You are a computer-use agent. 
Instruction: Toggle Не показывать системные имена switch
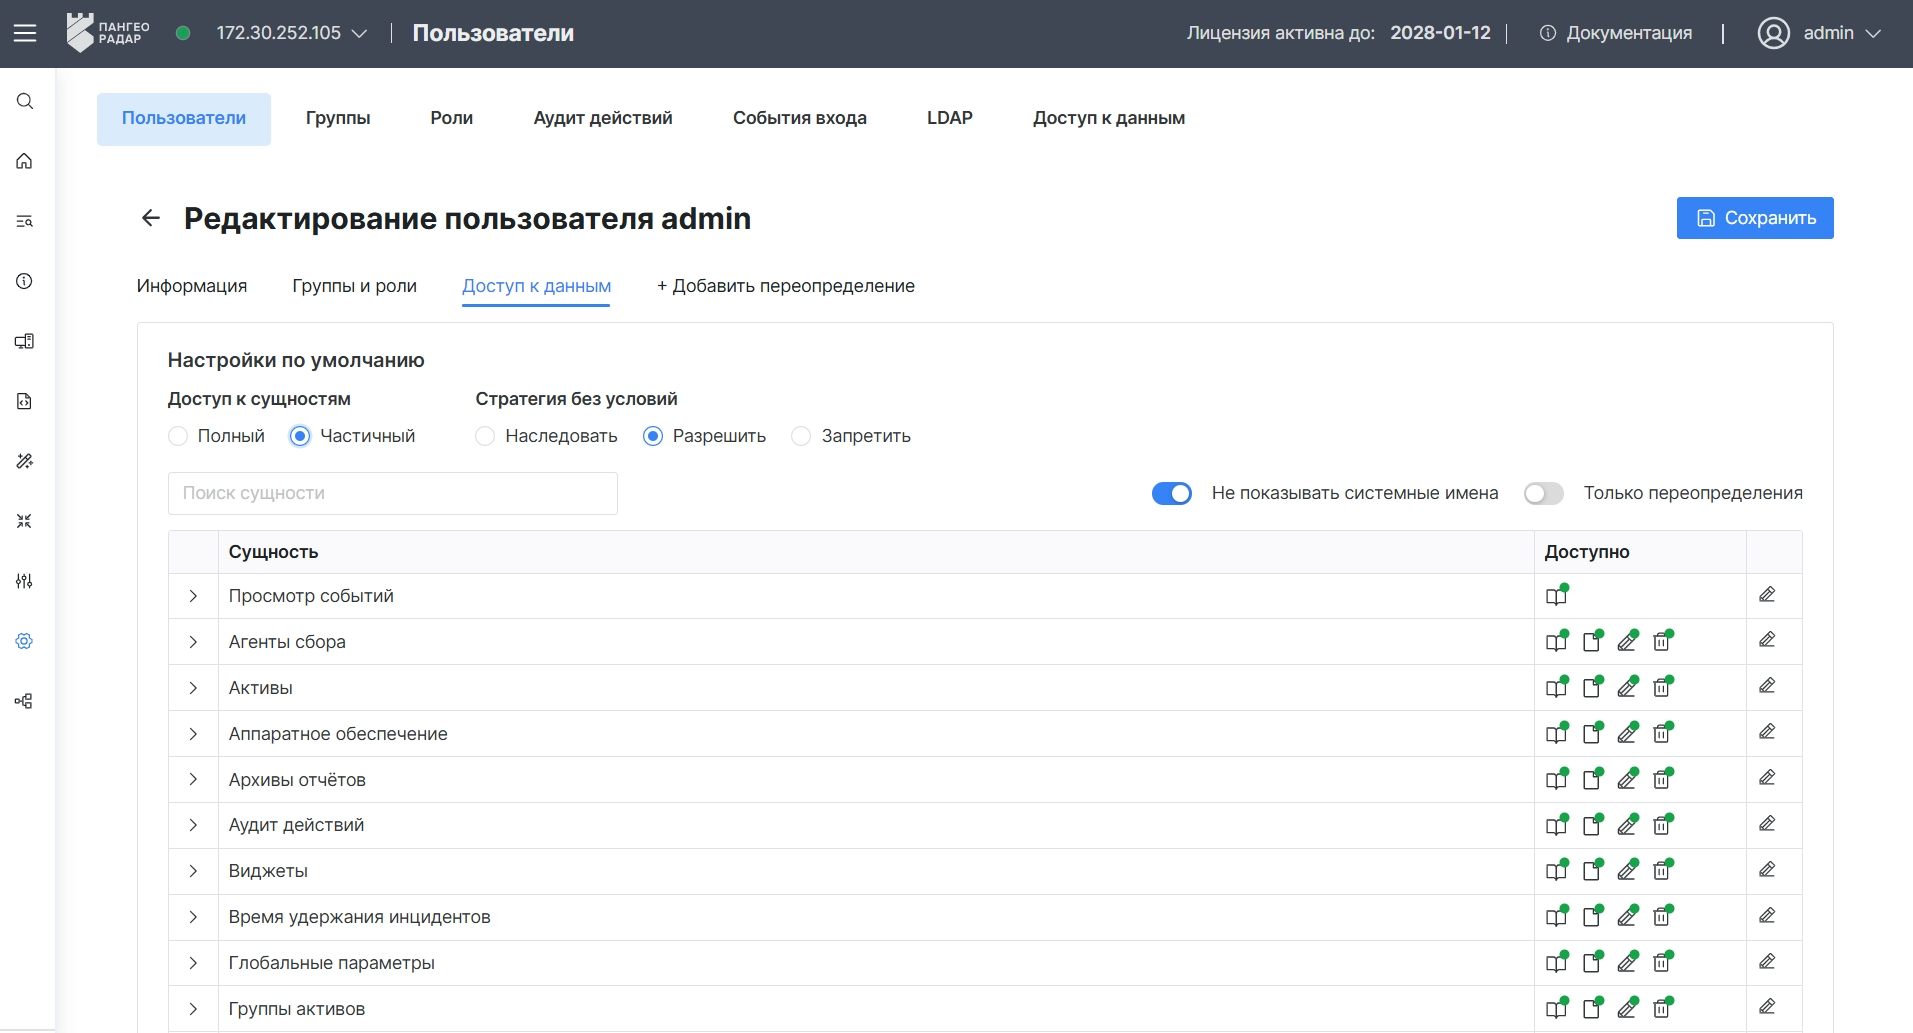[x=1172, y=493]
